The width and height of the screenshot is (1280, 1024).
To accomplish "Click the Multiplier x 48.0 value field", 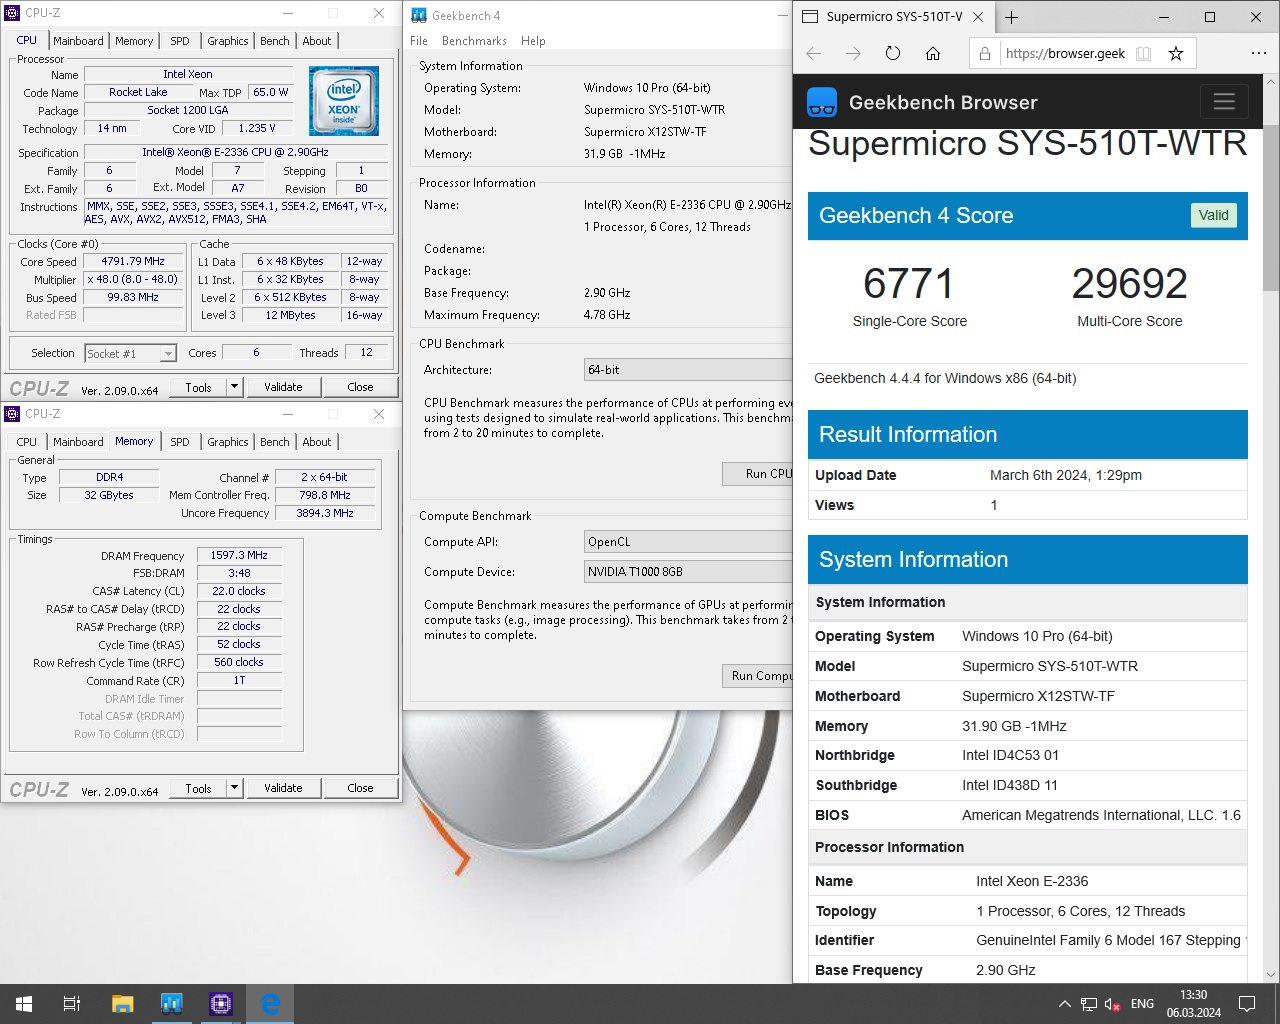I will [133, 279].
